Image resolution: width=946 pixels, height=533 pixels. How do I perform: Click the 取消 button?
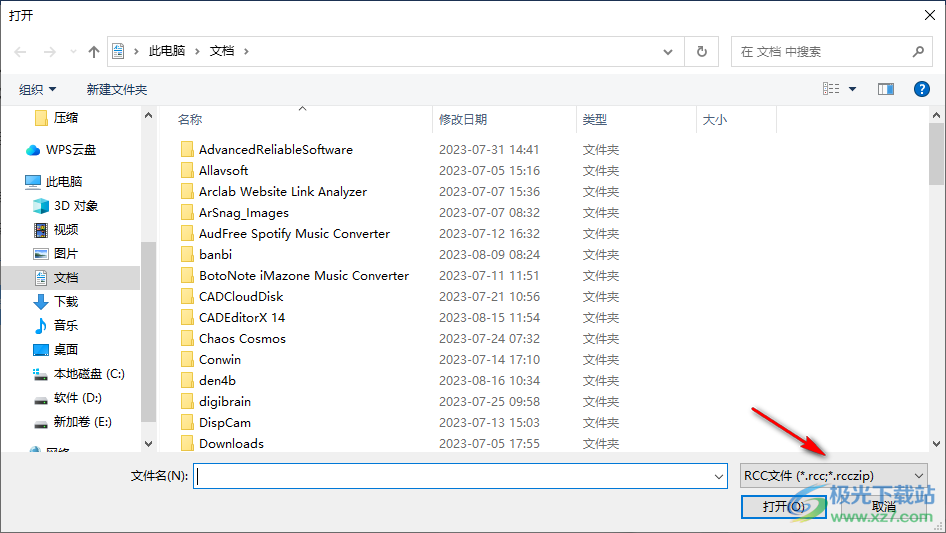click(x=883, y=506)
